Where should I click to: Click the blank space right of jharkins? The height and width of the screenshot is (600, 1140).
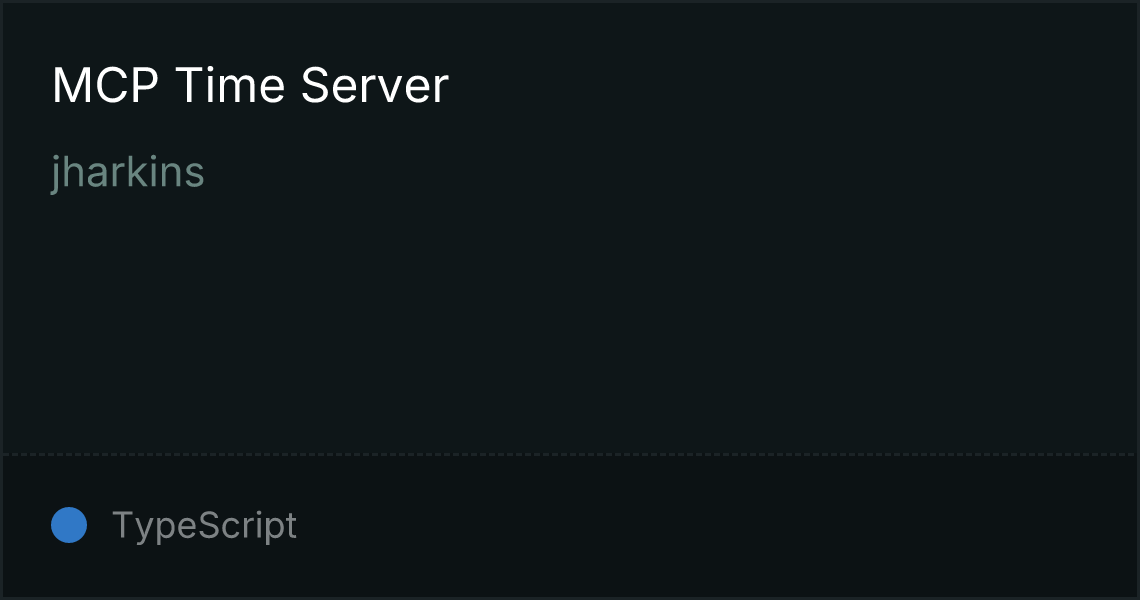(669, 173)
